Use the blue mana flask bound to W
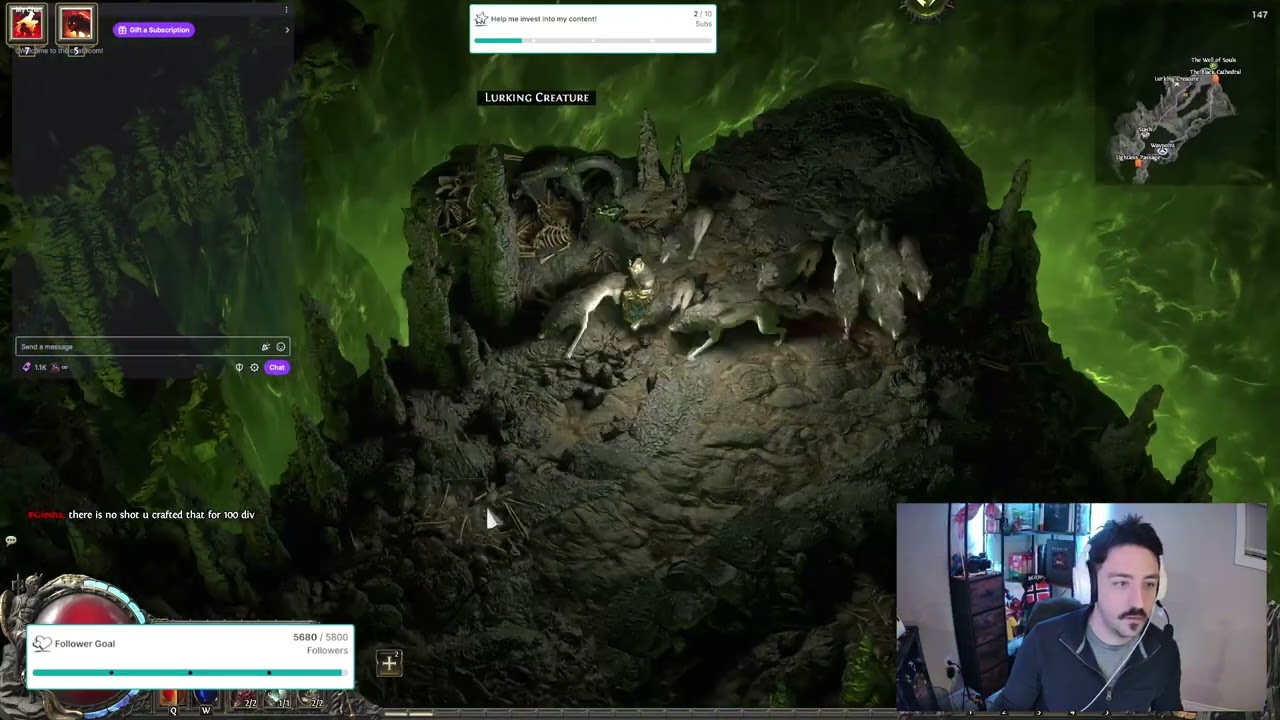The height and width of the screenshot is (720, 1280). tap(205, 699)
